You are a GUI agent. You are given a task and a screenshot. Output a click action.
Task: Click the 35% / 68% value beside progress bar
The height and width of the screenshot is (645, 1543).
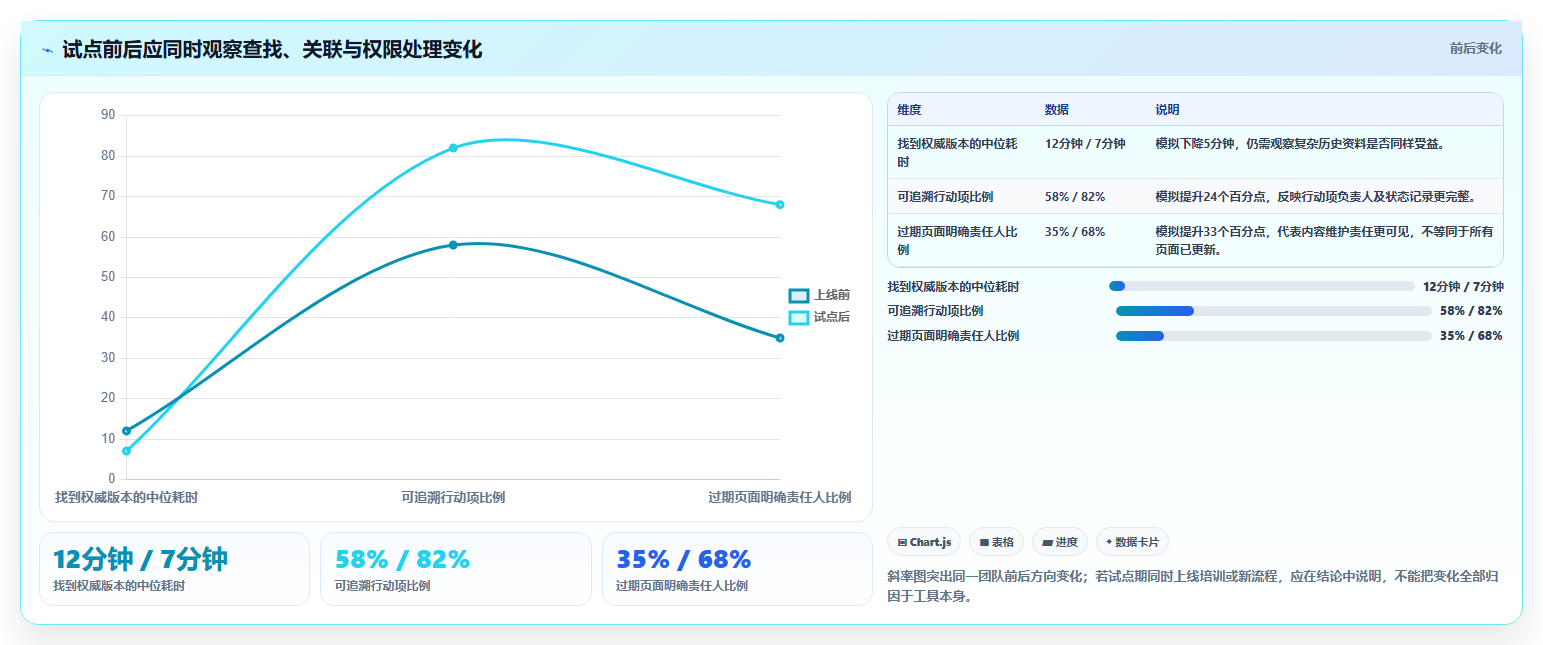click(x=1471, y=336)
